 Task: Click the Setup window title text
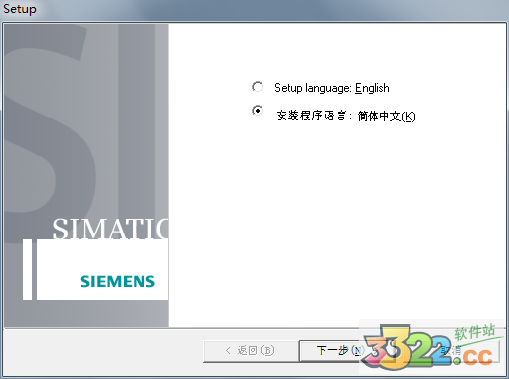coord(20,9)
